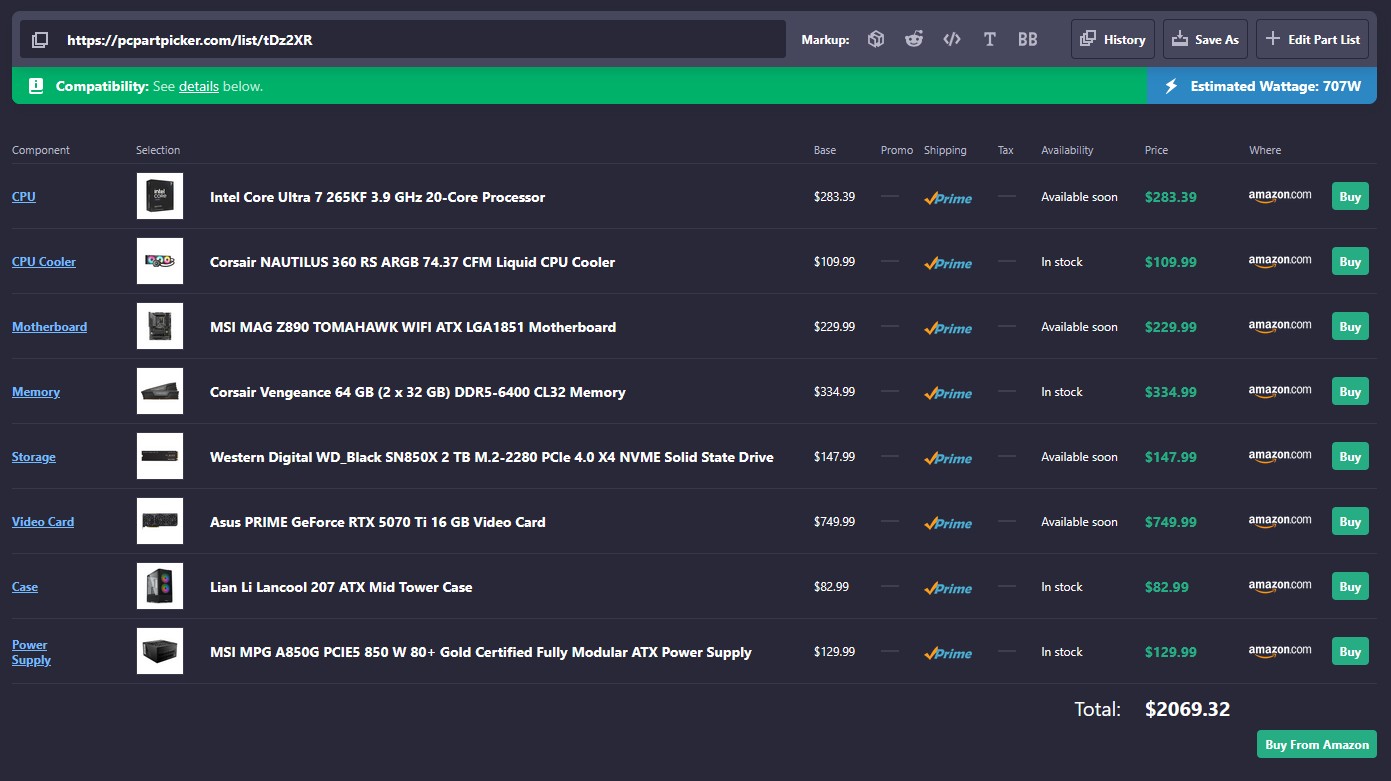Screen dimensions: 1391x781
Task: Click Save As button
Action: click(x=1206, y=40)
